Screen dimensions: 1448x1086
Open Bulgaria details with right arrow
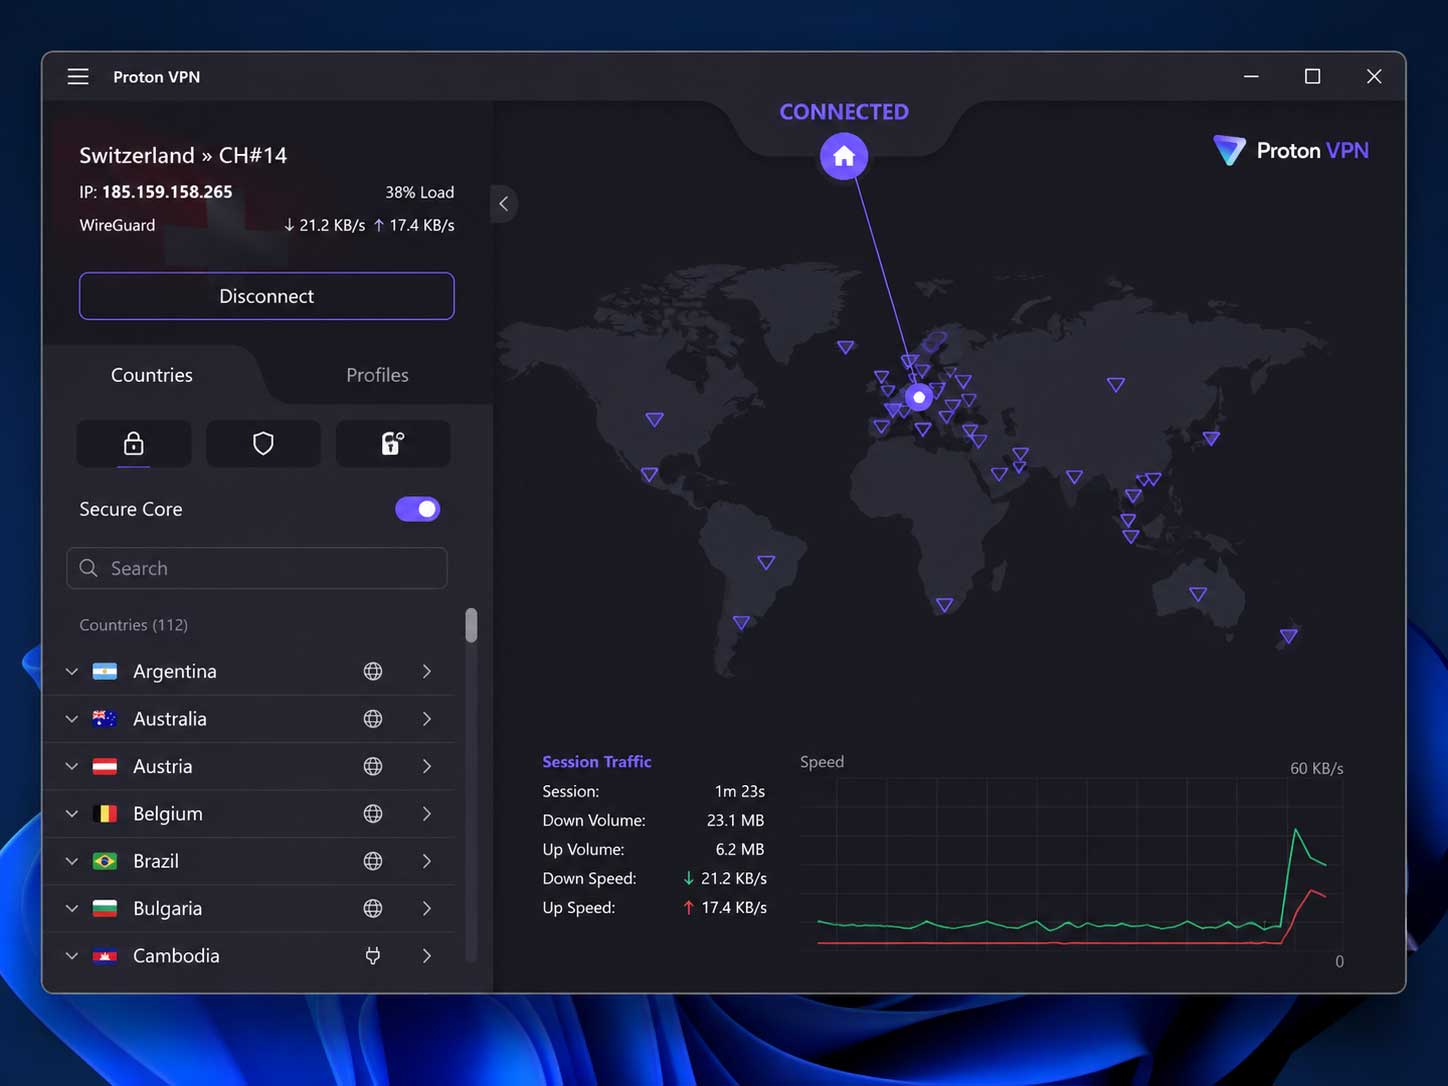(427, 908)
